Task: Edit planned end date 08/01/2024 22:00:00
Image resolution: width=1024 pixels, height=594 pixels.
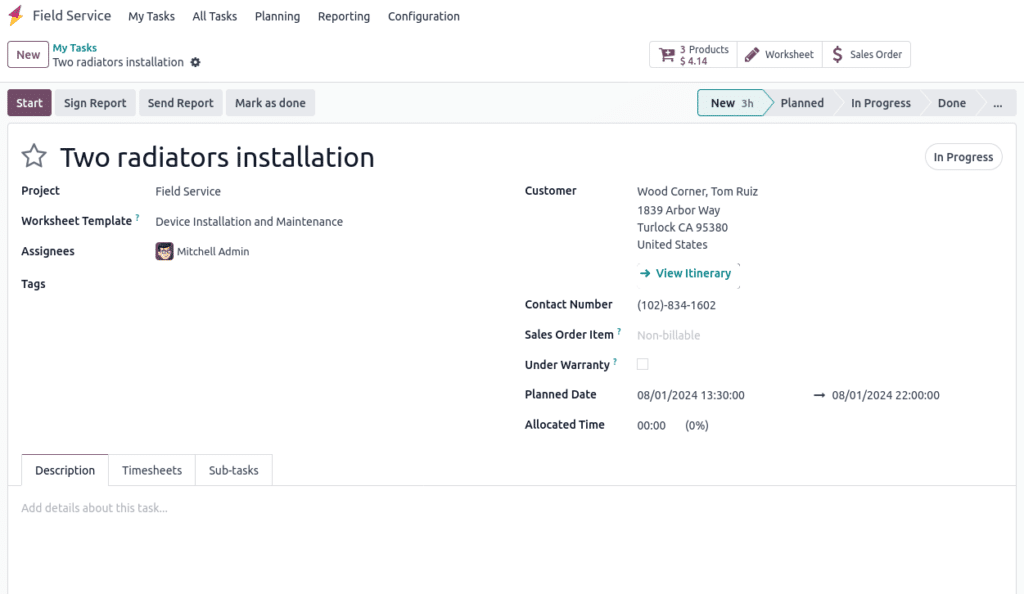Action: [x=886, y=395]
